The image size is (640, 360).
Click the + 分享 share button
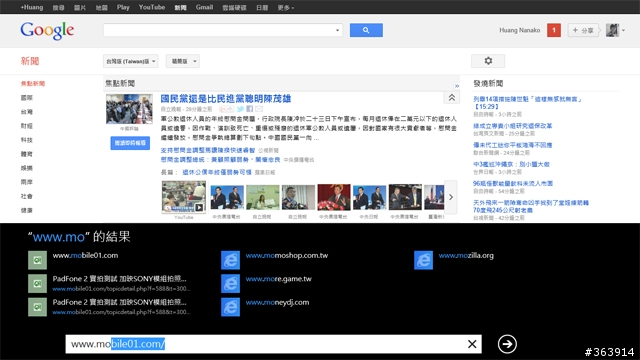pyautogui.click(x=583, y=30)
